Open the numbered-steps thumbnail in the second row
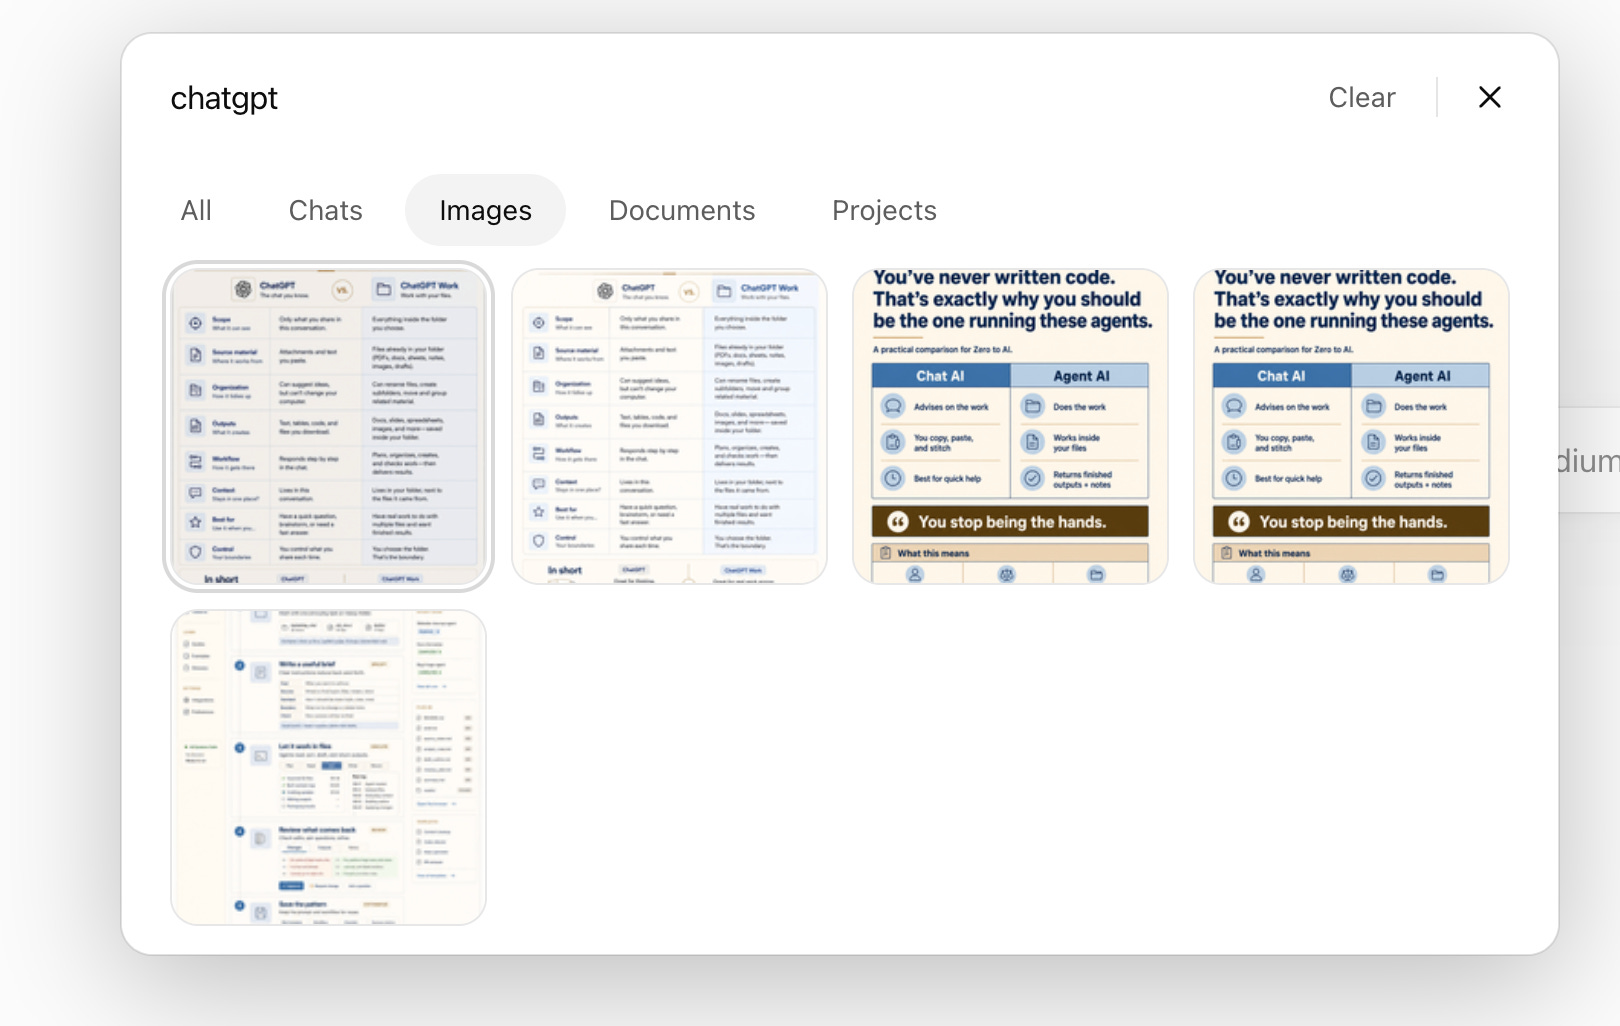The height and width of the screenshot is (1026, 1620). (328, 767)
